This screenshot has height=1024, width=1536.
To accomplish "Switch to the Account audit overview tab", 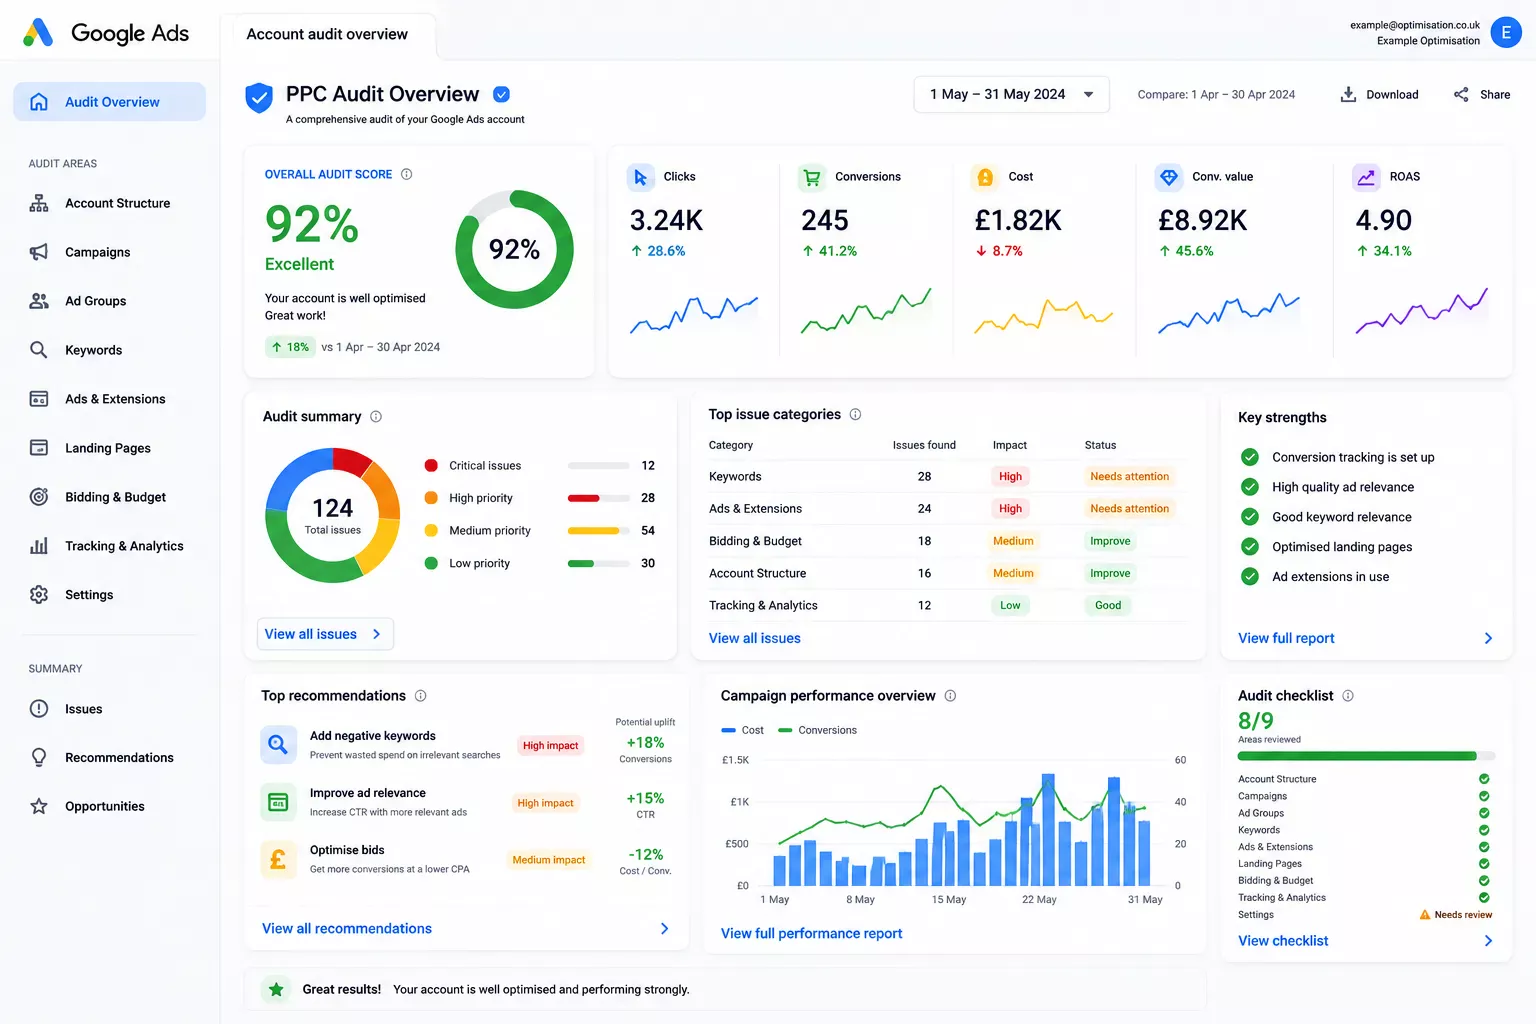I will 327,35.
